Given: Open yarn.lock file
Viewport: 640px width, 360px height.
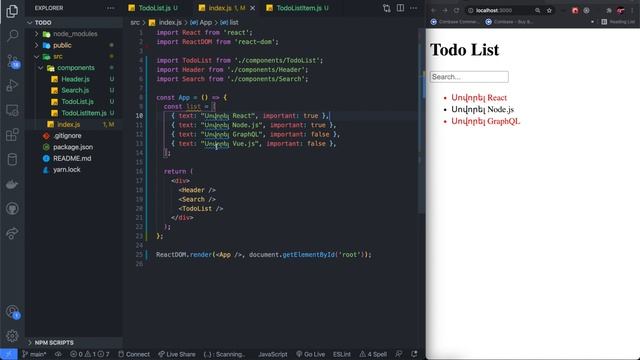Looking at the screenshot, I should (x=67, y=170).
